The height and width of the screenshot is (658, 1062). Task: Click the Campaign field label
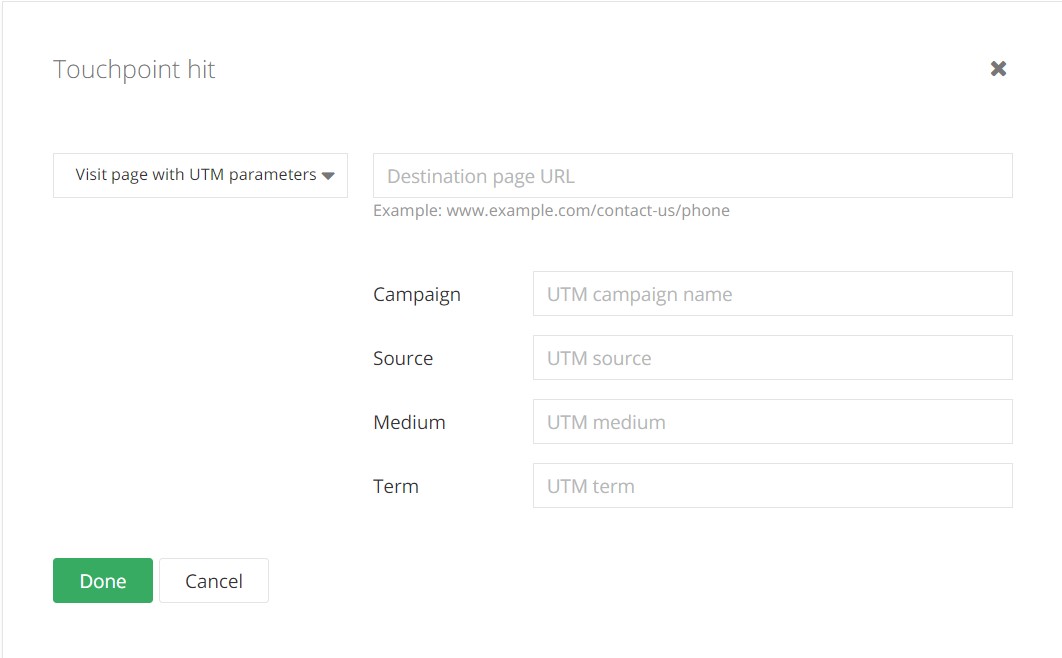point(417,294)
